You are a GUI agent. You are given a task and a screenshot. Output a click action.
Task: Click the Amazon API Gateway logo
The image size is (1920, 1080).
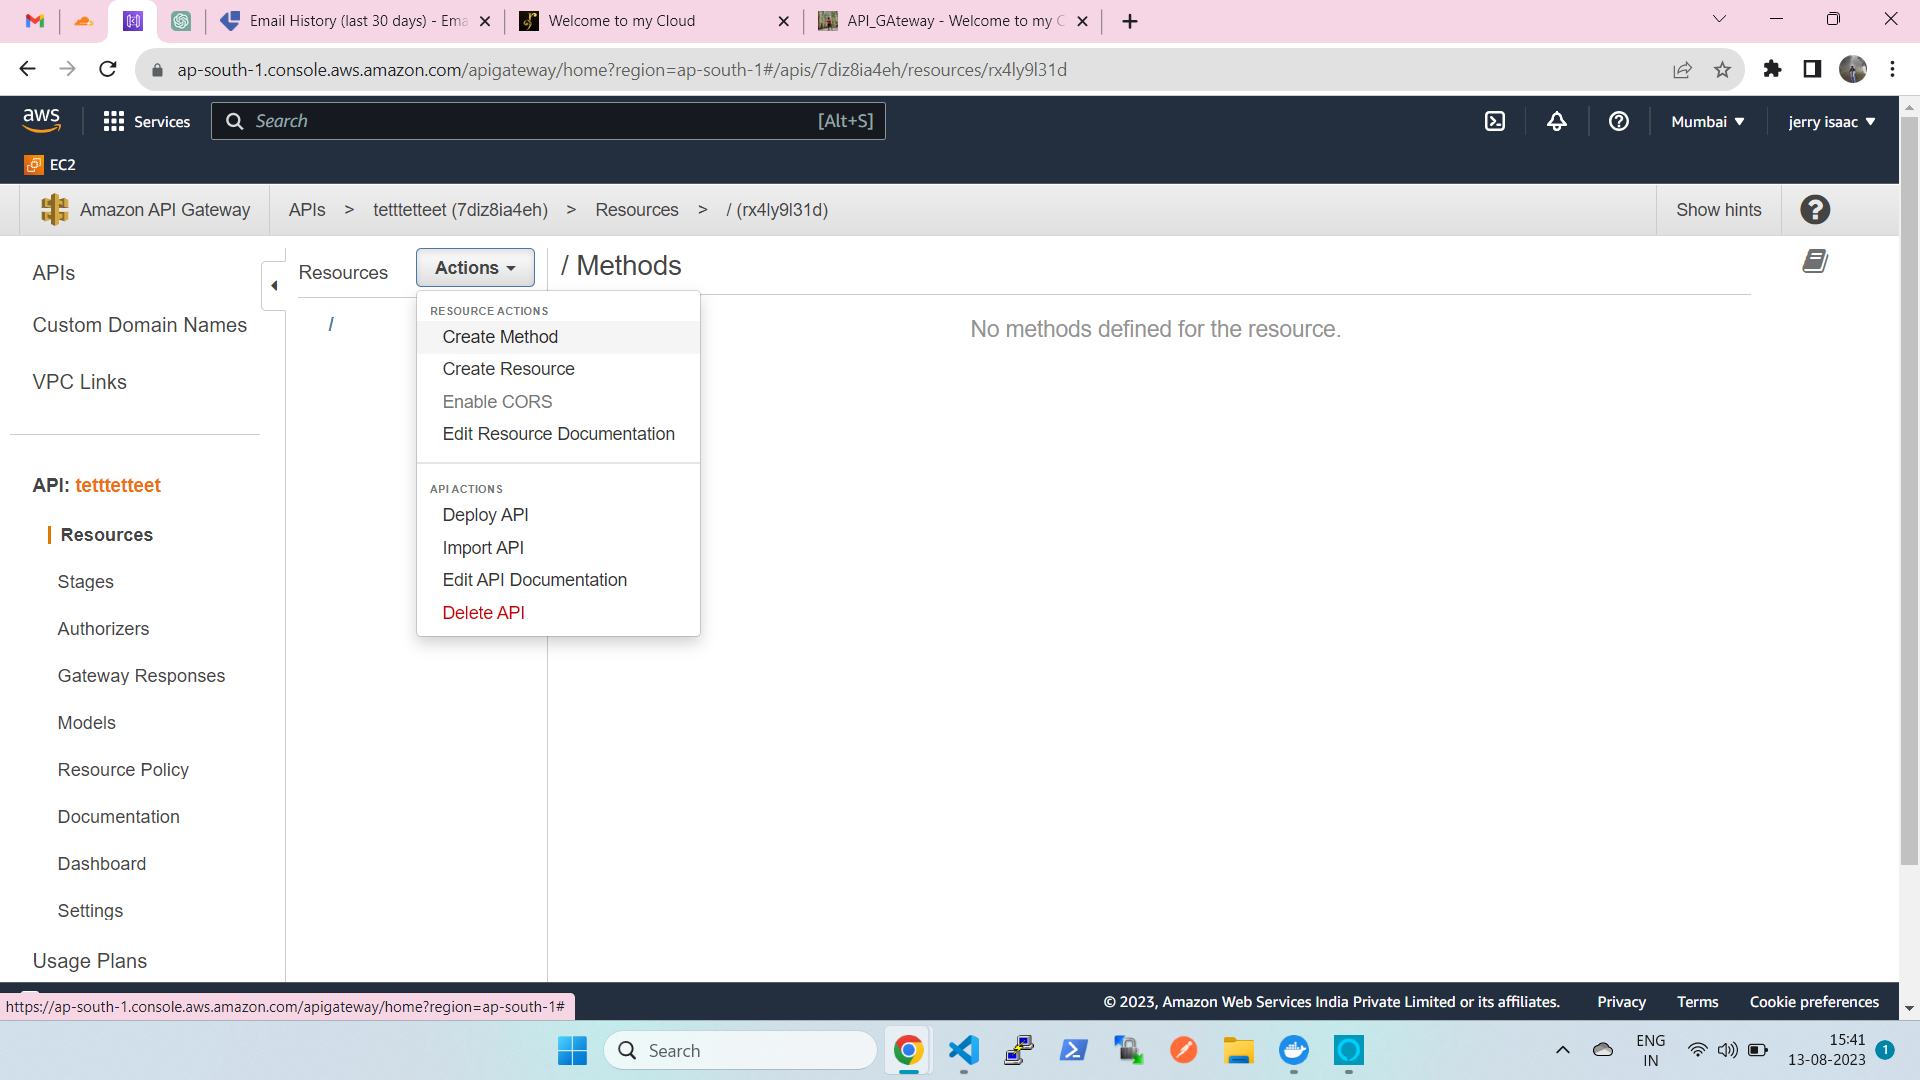pyautogui.click(x=54, y=210)
